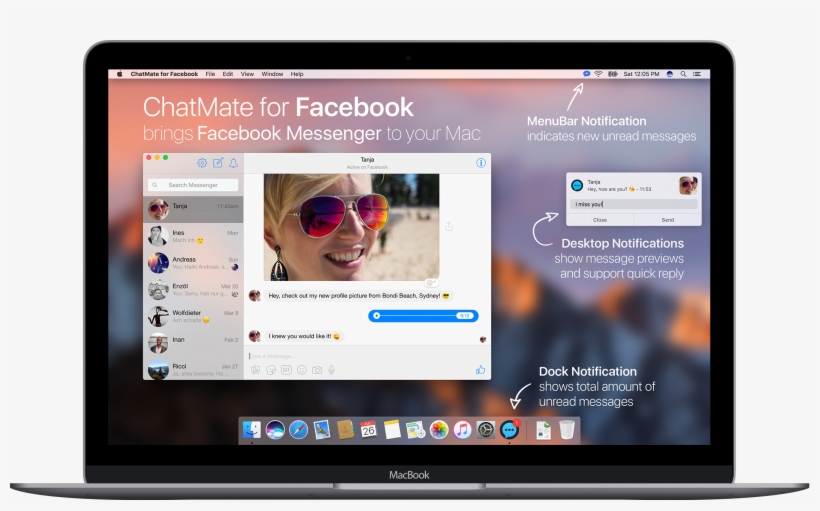Click the Type a message field
Viewport: 820px width, 511px height.
pyautogui.click(x=366, y=356)
